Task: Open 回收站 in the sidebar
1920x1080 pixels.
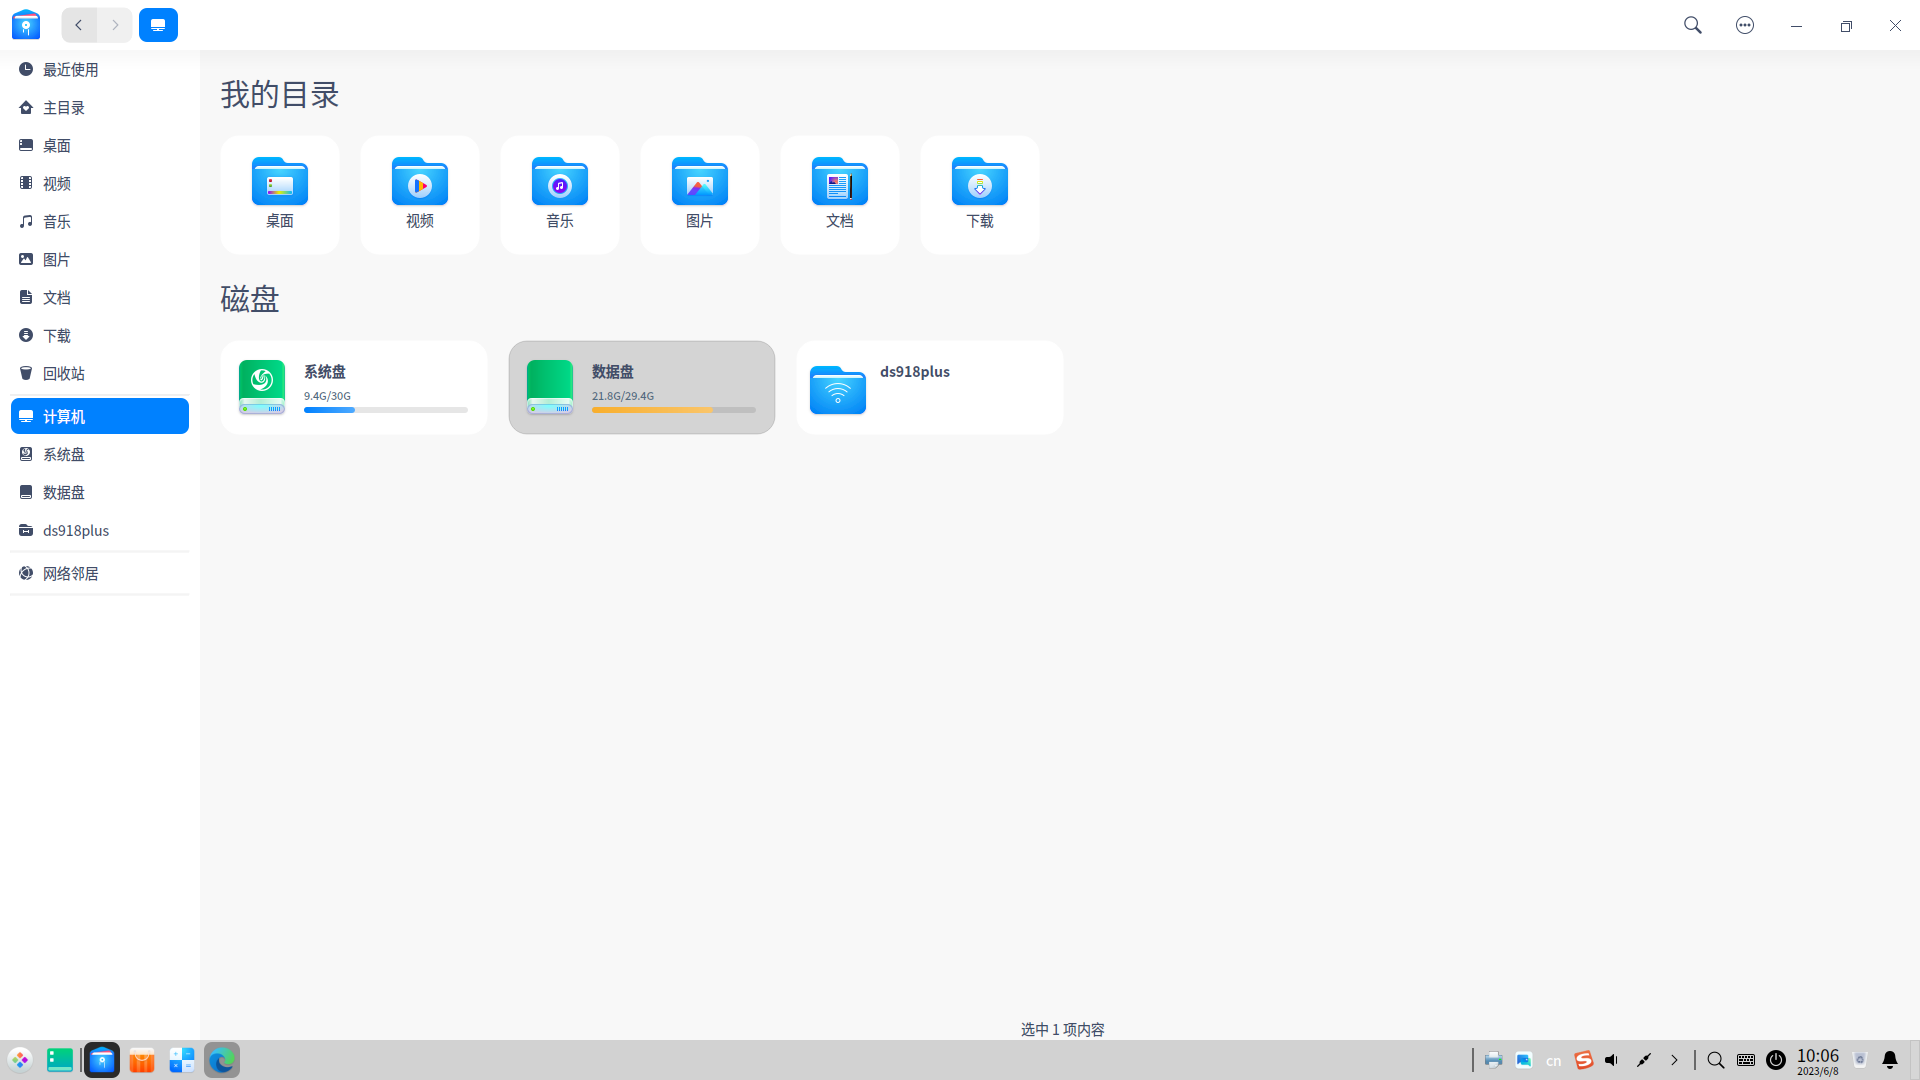Action: click(63, 373)
